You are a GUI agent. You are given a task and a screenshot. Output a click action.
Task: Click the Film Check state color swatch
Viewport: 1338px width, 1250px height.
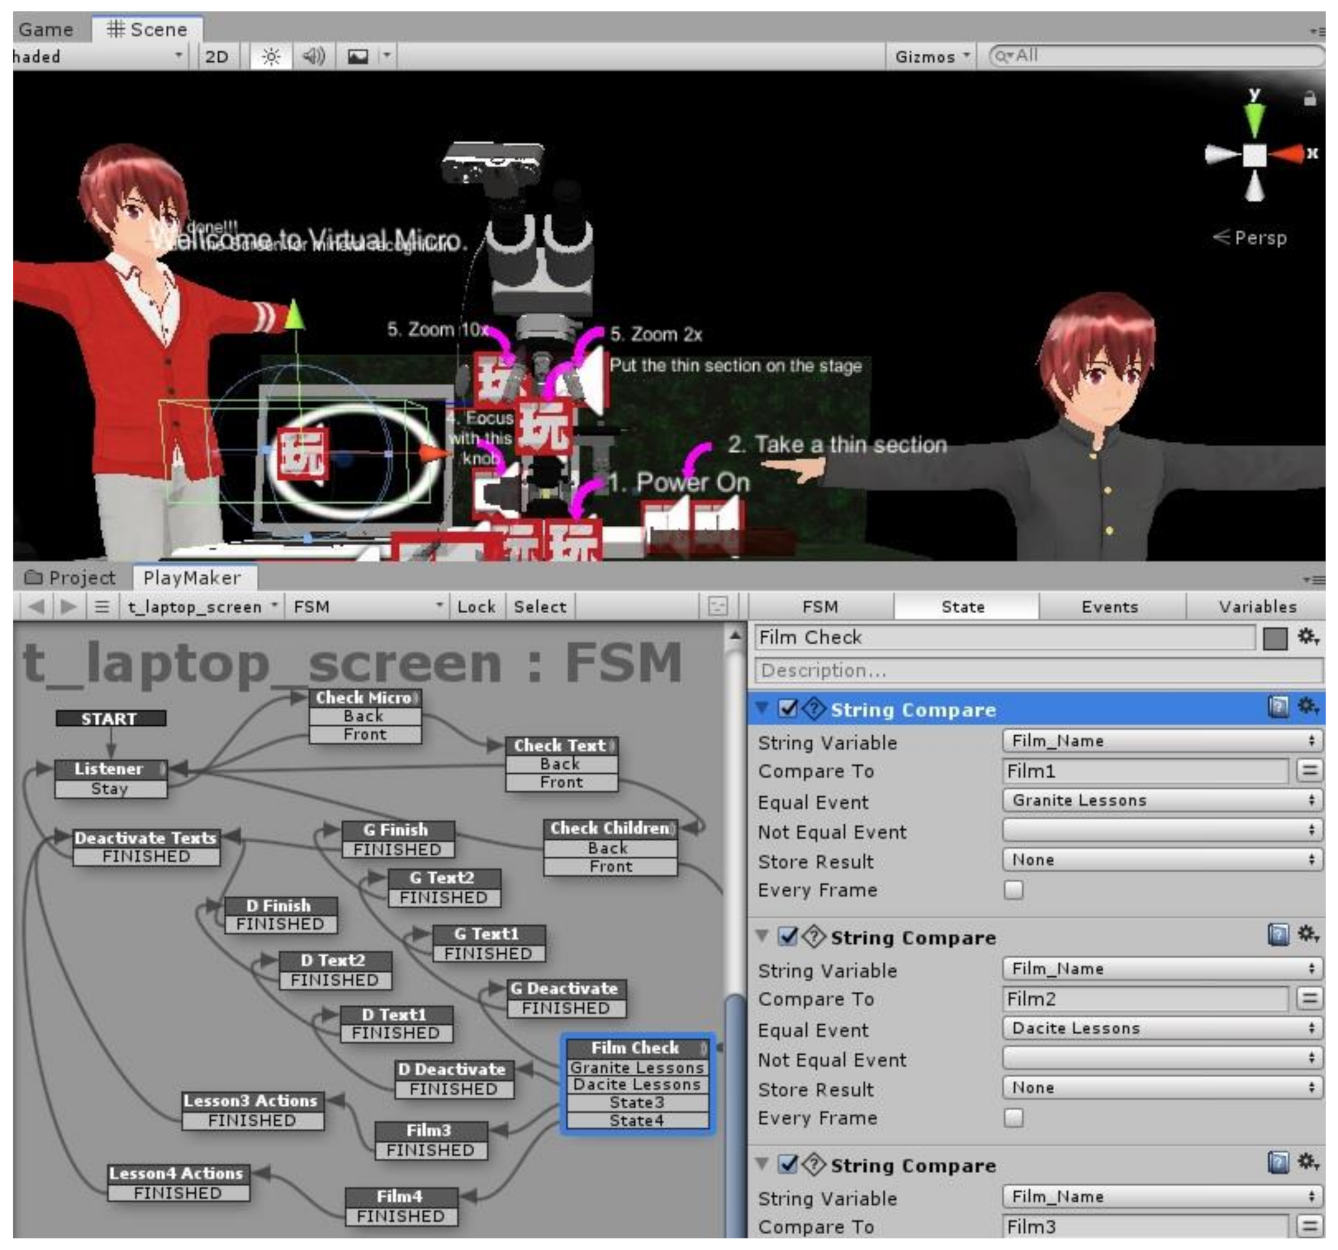(1275, 638)
